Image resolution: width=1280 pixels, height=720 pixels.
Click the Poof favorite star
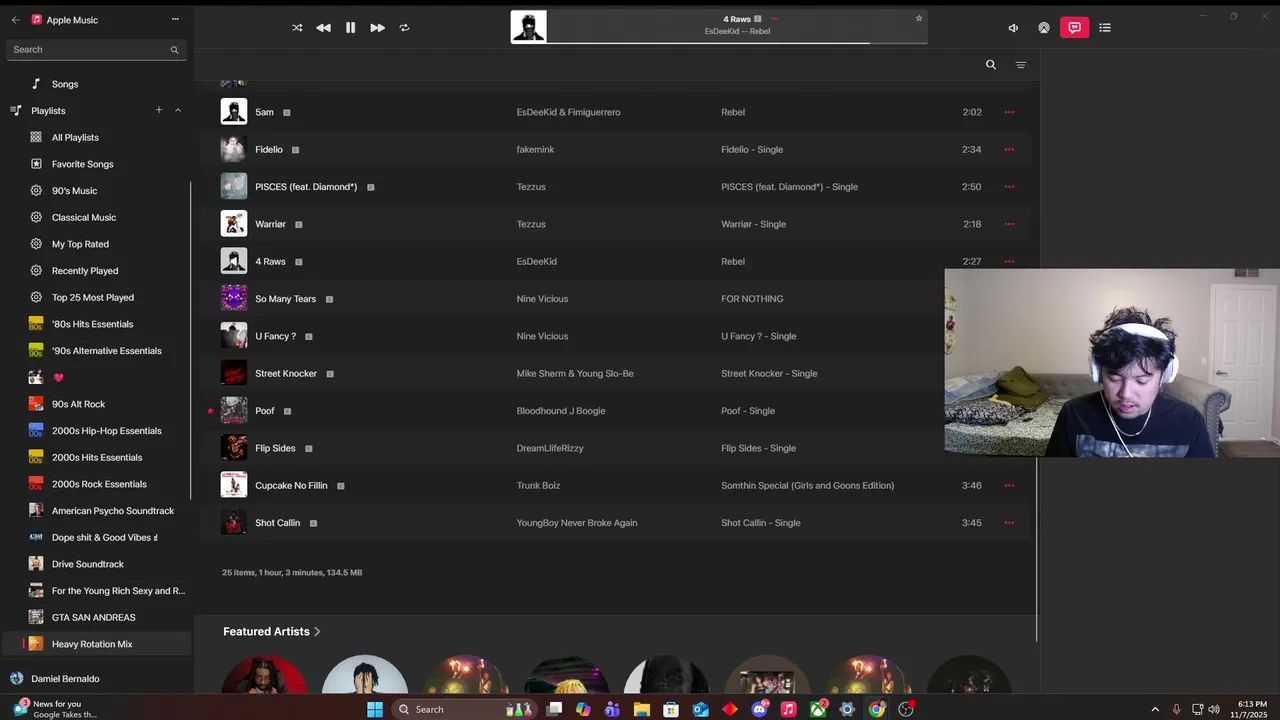pyautogui.click(x=210, y=411)
